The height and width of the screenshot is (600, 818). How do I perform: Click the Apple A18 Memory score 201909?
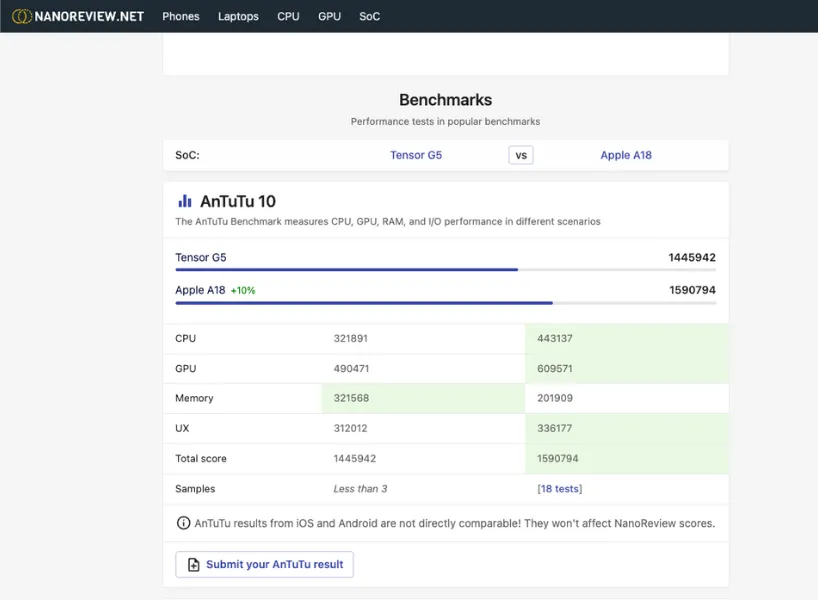click(x=555, y=398)
